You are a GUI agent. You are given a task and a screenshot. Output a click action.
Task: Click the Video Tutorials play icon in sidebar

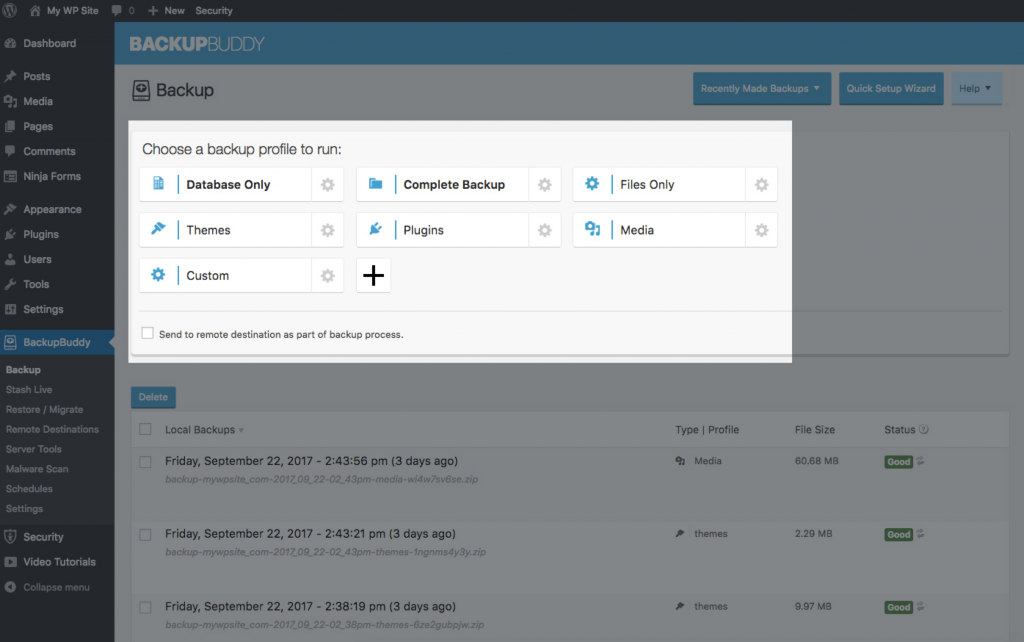(10, 562)
